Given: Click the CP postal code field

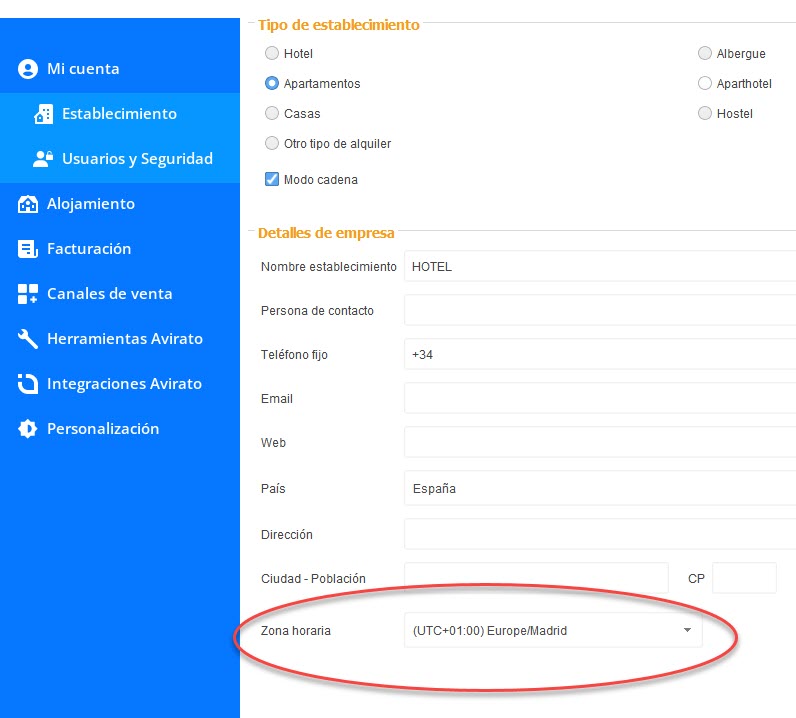Looking at the screenshot, I should point(744,578).
